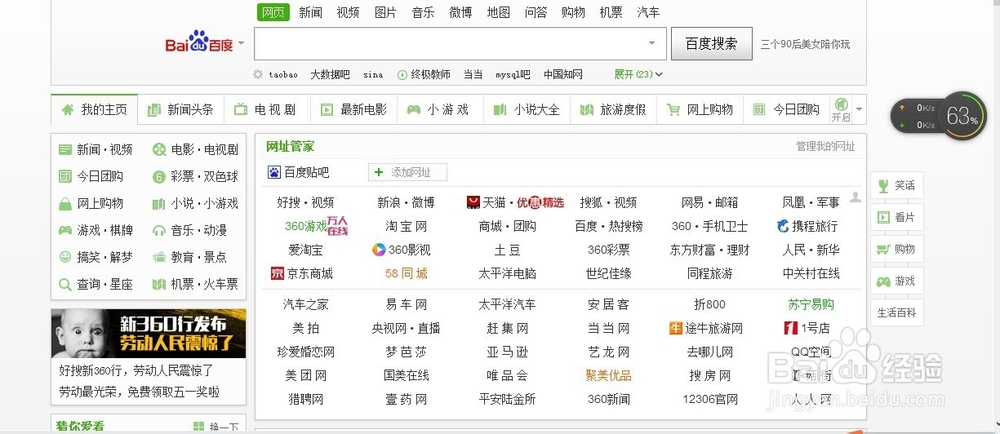Open the 唯品会 link

[507, 375]
